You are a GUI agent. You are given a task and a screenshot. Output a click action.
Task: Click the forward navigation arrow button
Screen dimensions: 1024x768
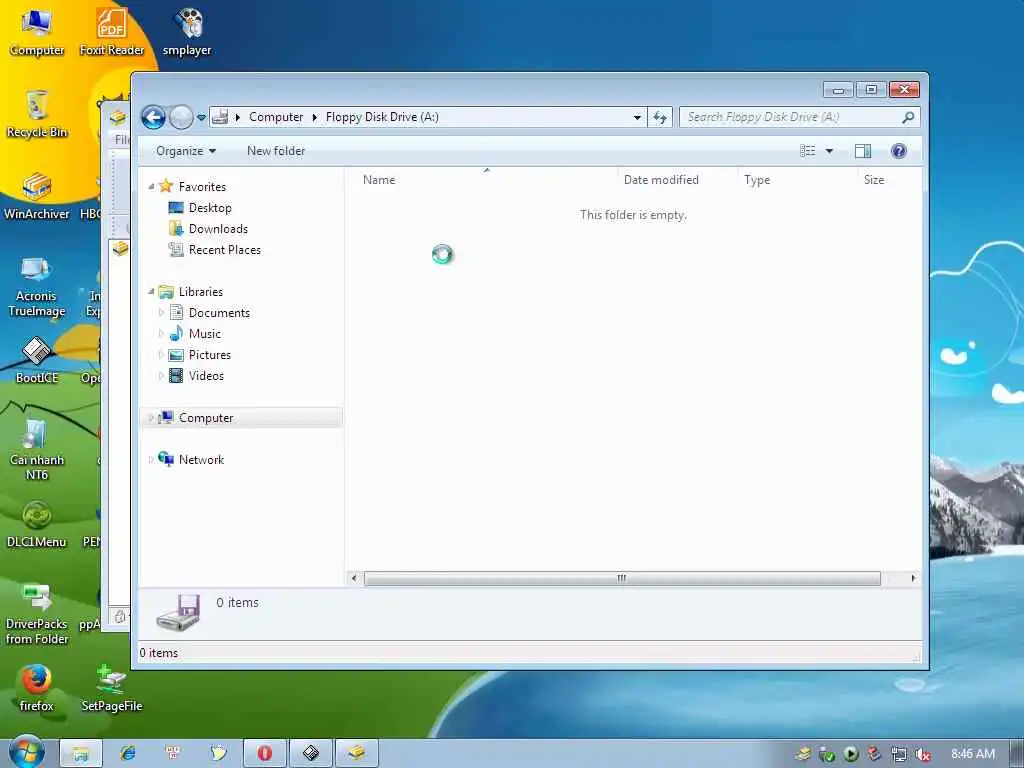(182, 118)
